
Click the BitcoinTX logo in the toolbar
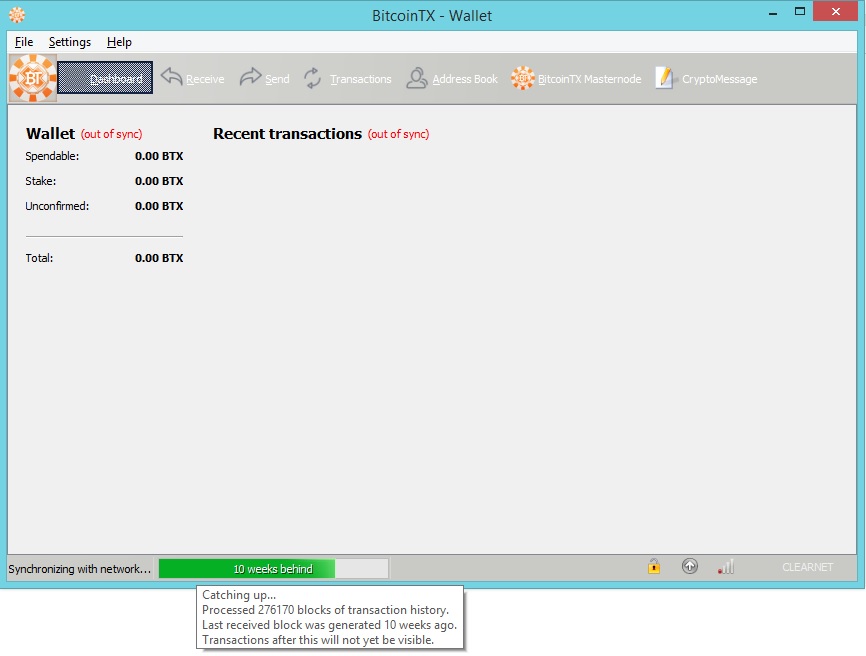point(33,78)
